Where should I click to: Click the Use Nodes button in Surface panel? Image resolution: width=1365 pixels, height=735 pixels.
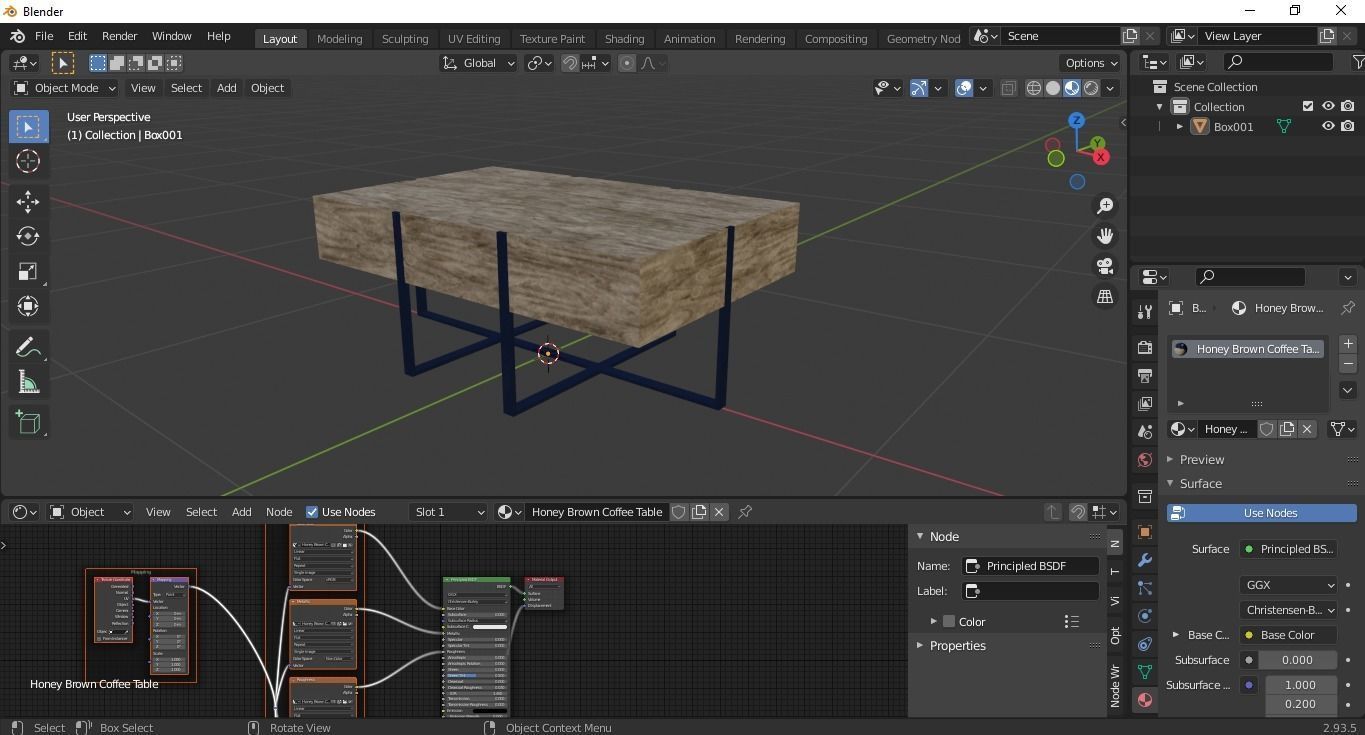click(x=1261, y=513)
